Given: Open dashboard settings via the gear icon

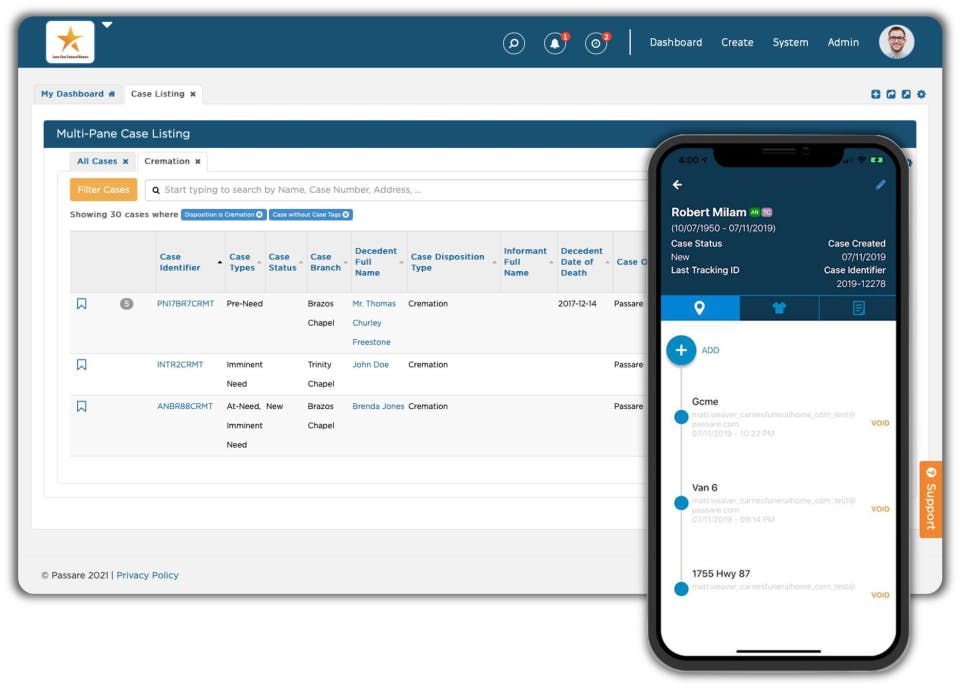Looking at the screenshot, I should coord(921,93).
